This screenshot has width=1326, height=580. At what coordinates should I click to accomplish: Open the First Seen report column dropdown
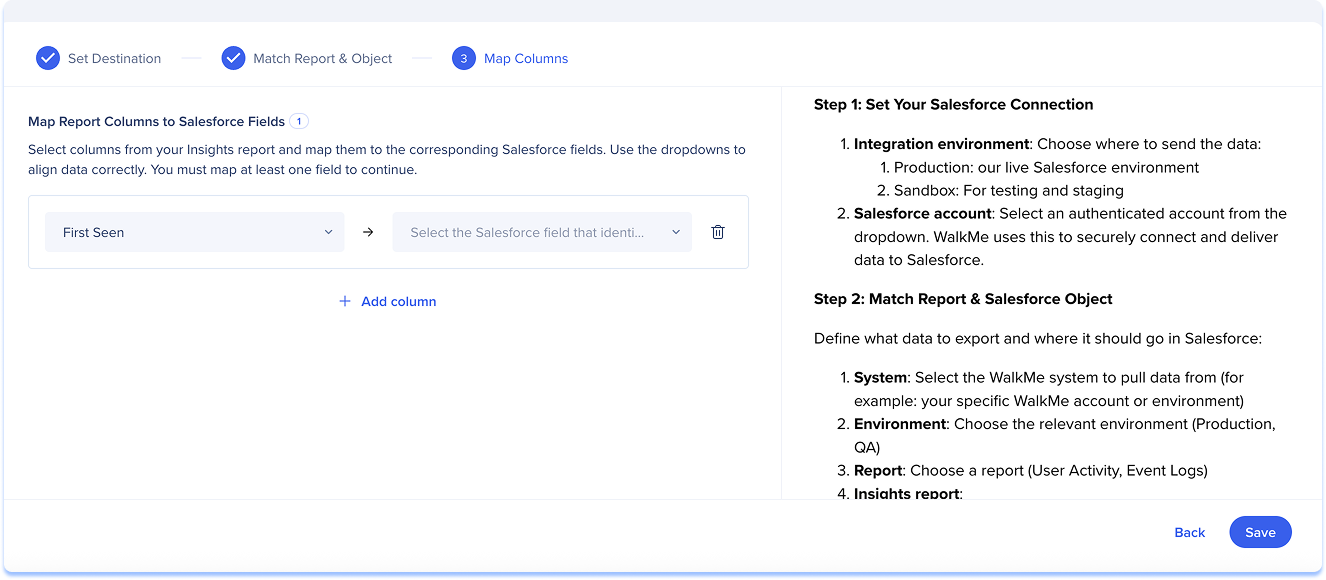(x=194, y=232)
